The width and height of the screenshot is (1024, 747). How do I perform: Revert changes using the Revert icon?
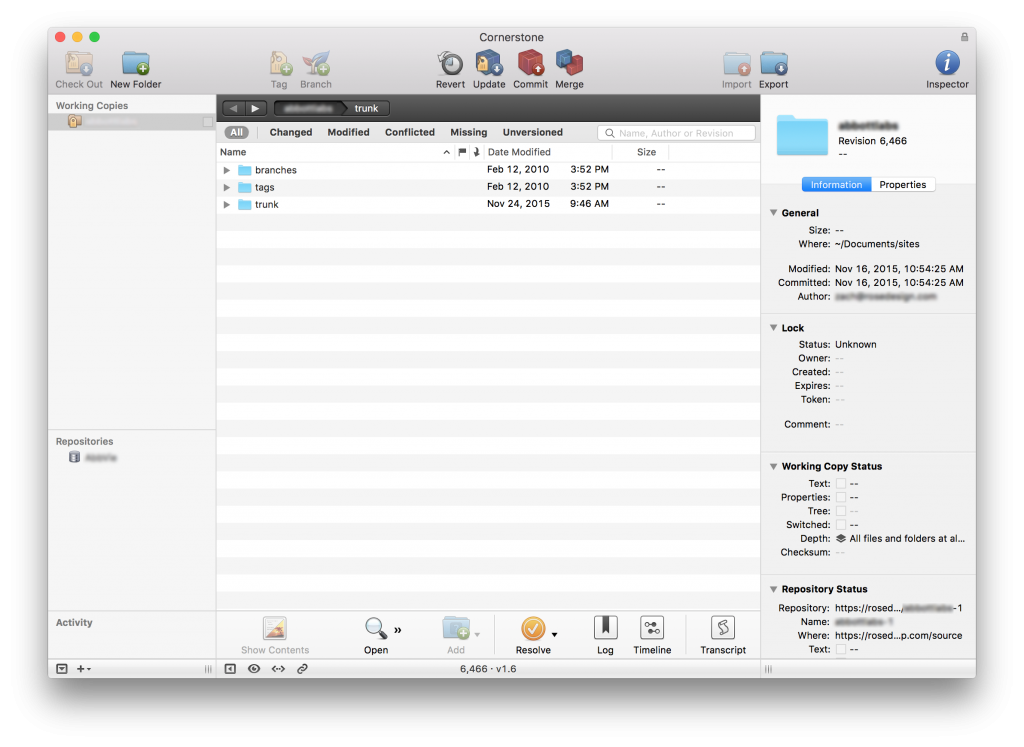[x=450, y=63]
